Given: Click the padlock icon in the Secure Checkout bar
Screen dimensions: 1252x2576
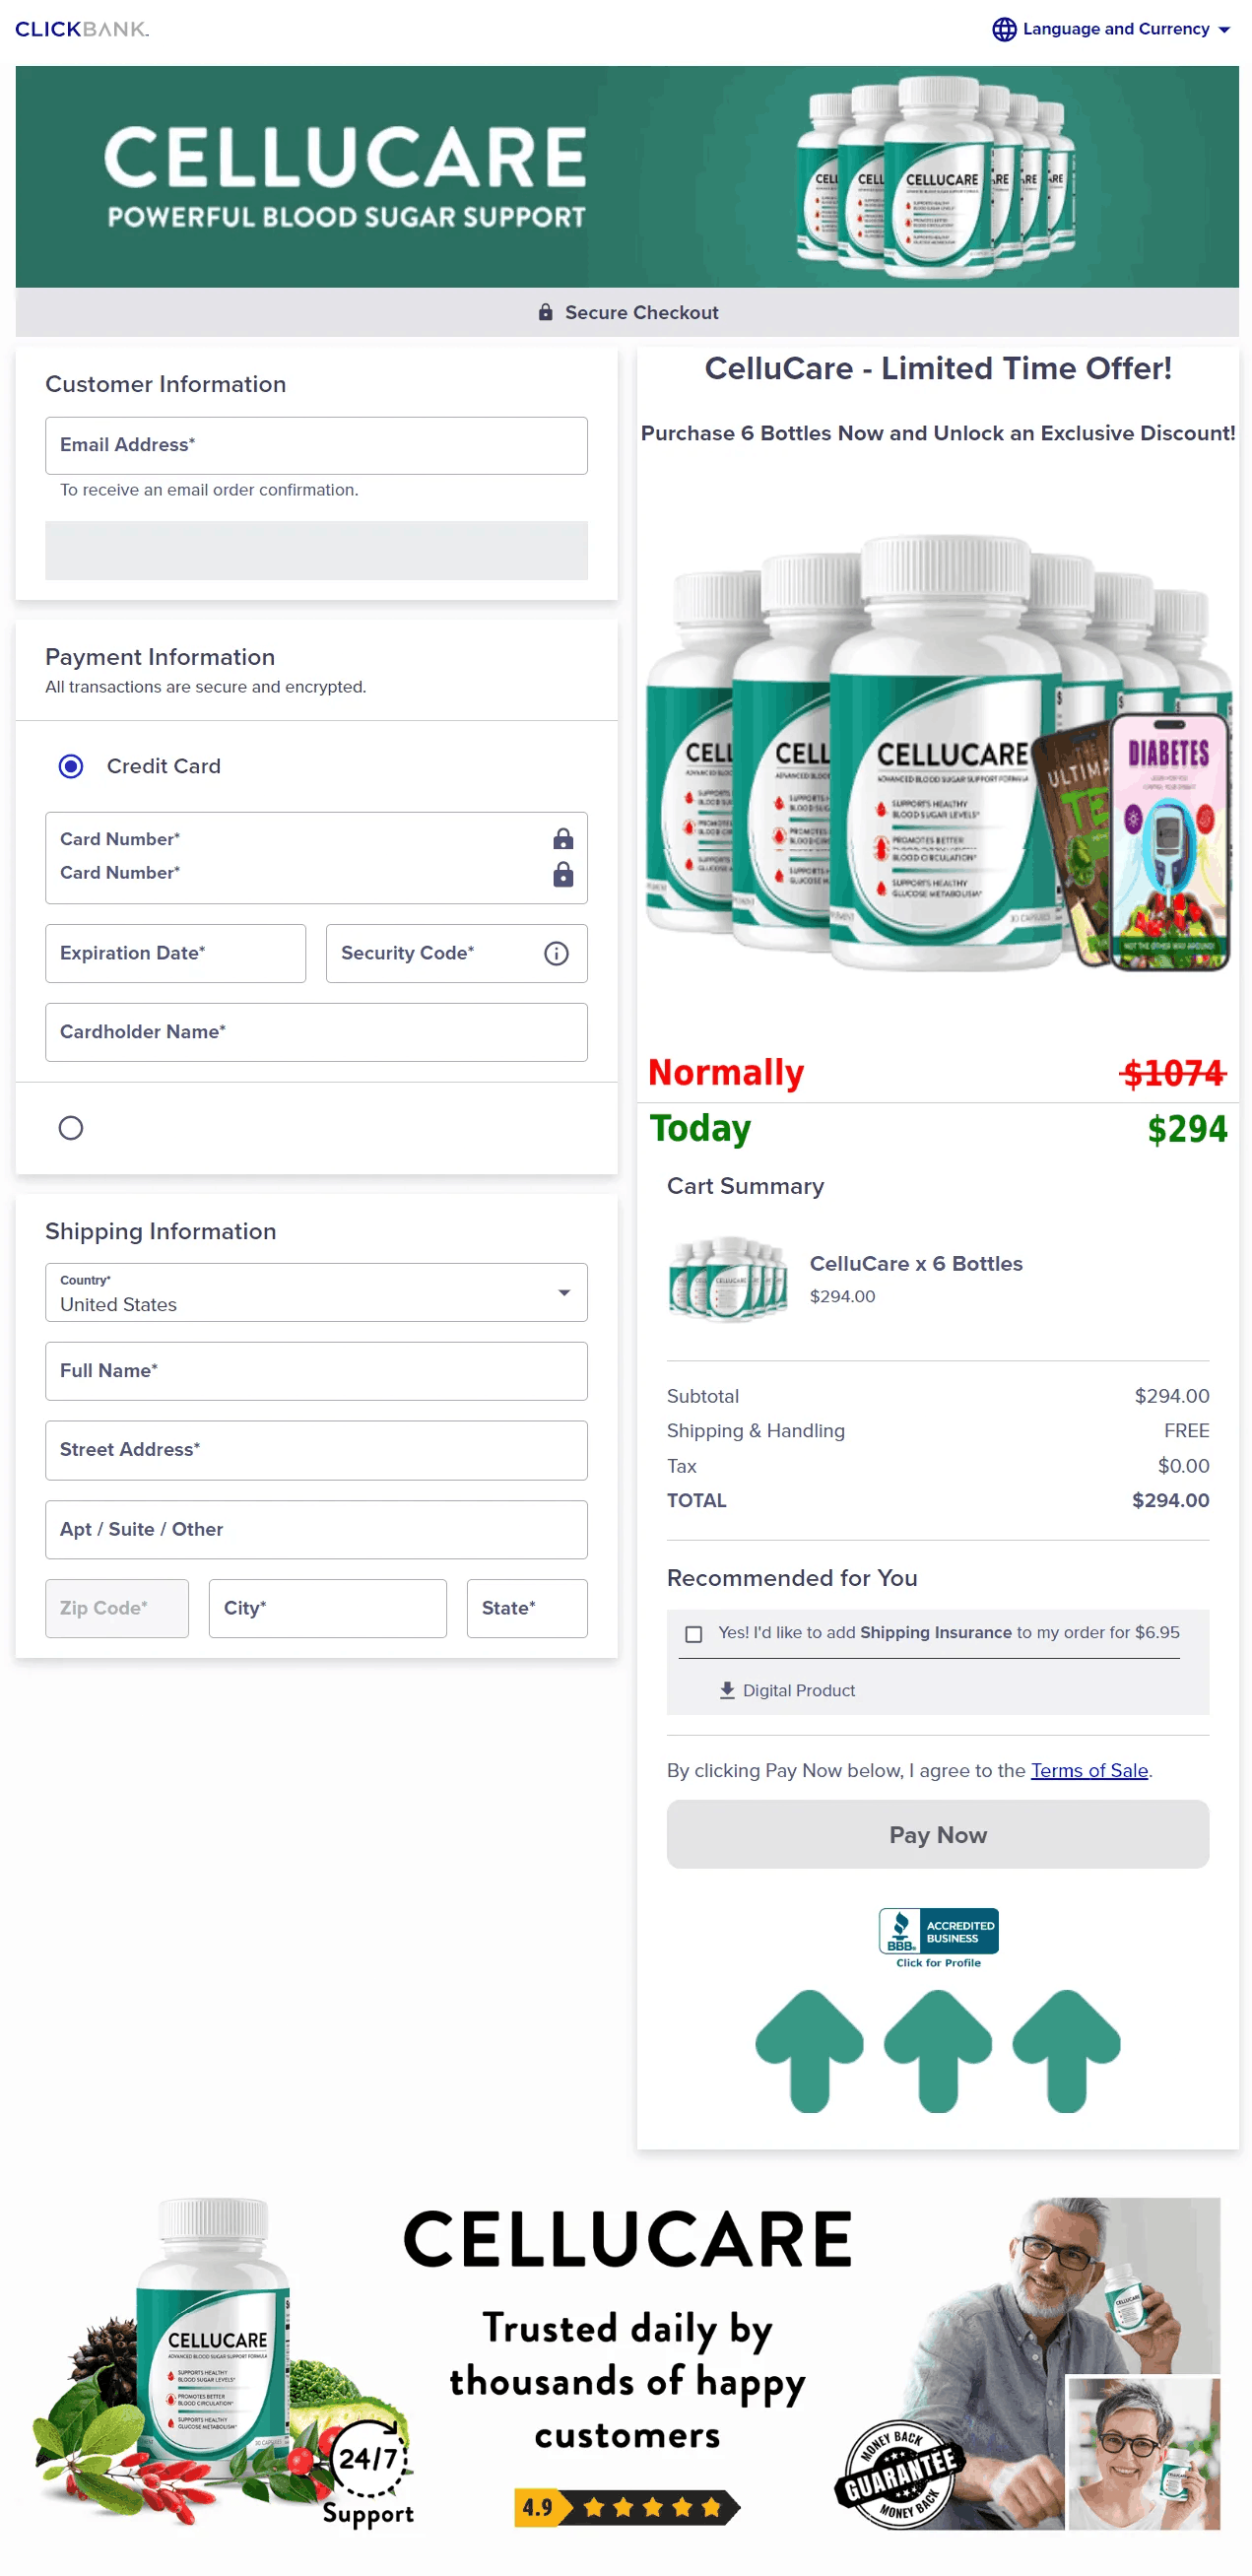Looking at the screenshot, I should pos(546,312).
